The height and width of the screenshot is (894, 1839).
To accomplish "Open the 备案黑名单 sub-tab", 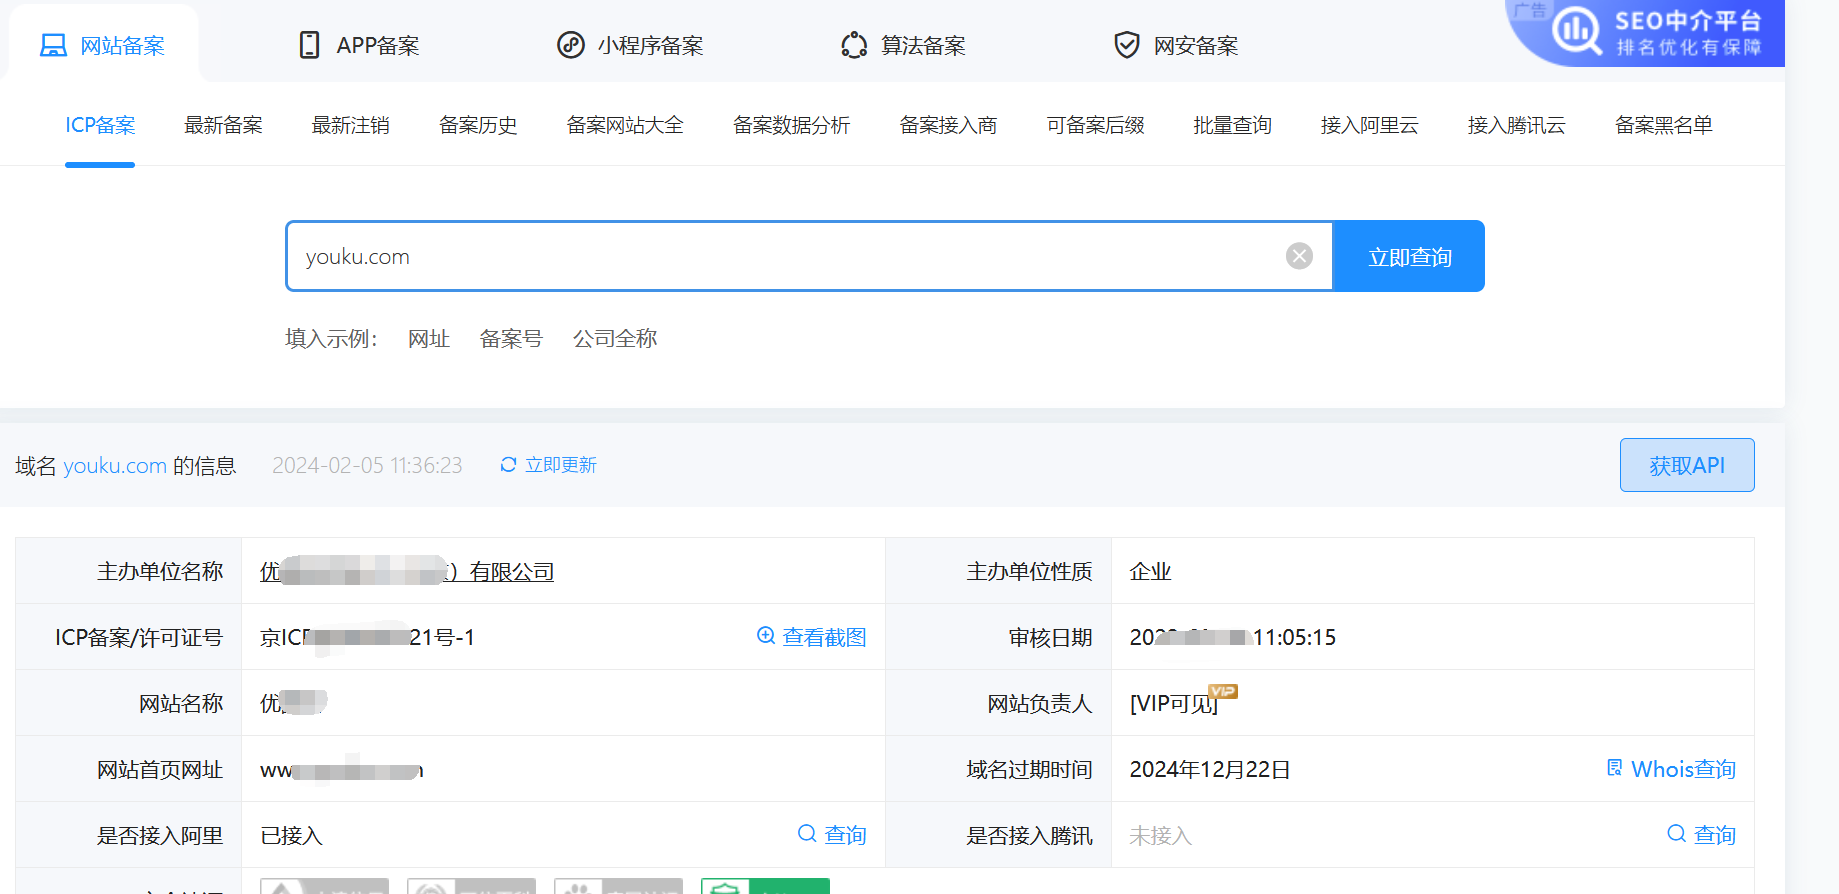I will [1663, 125].
